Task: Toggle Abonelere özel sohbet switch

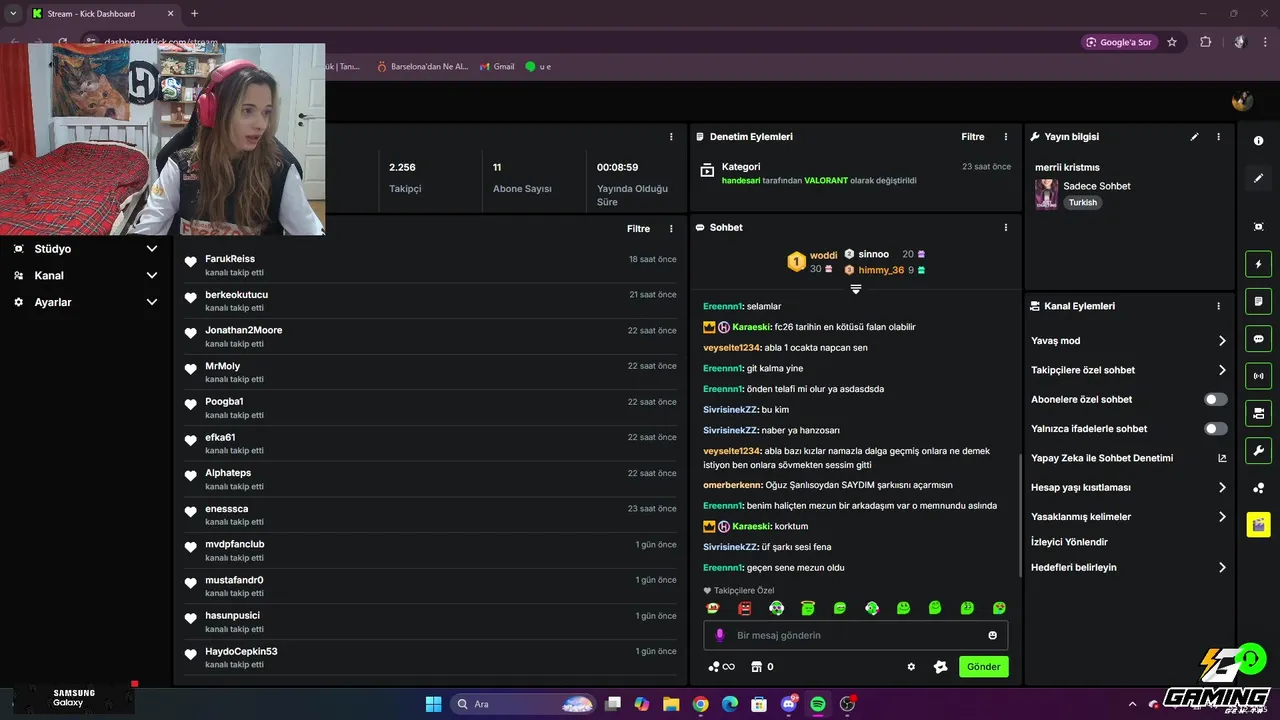Action: [1216, 399]
